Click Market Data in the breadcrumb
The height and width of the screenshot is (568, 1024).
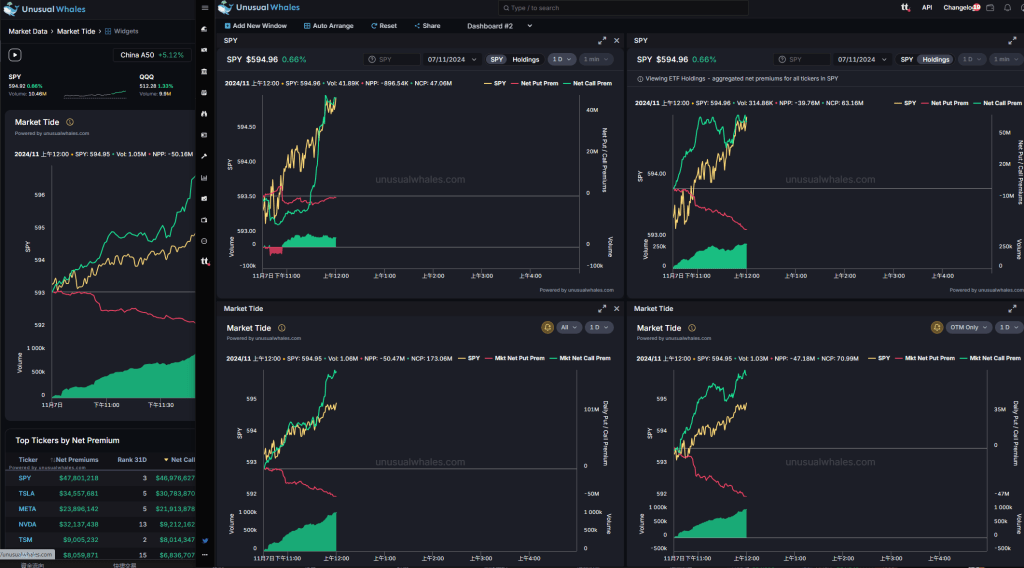(x=28, y=31)
